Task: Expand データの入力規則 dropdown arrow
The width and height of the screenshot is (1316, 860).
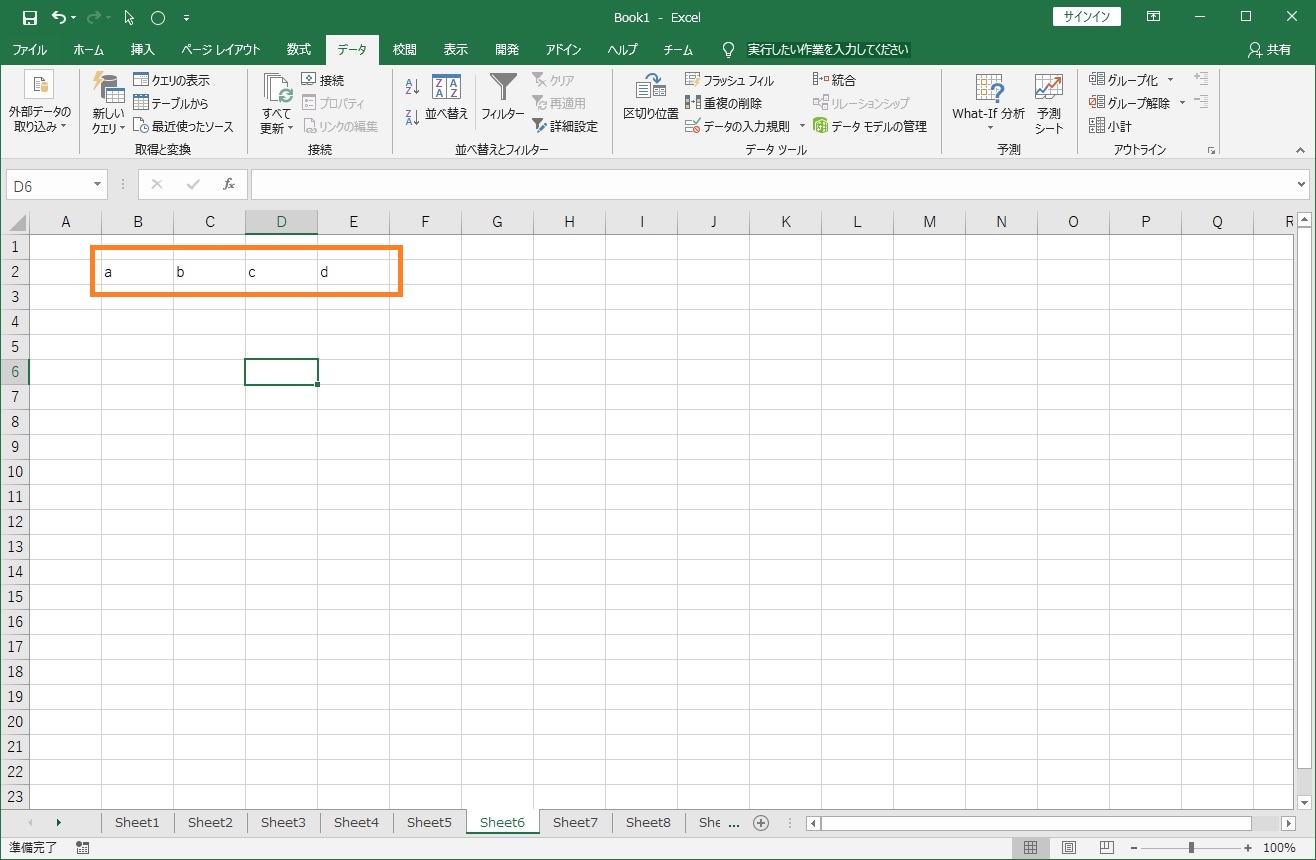Action: click(x=802, y=126)
